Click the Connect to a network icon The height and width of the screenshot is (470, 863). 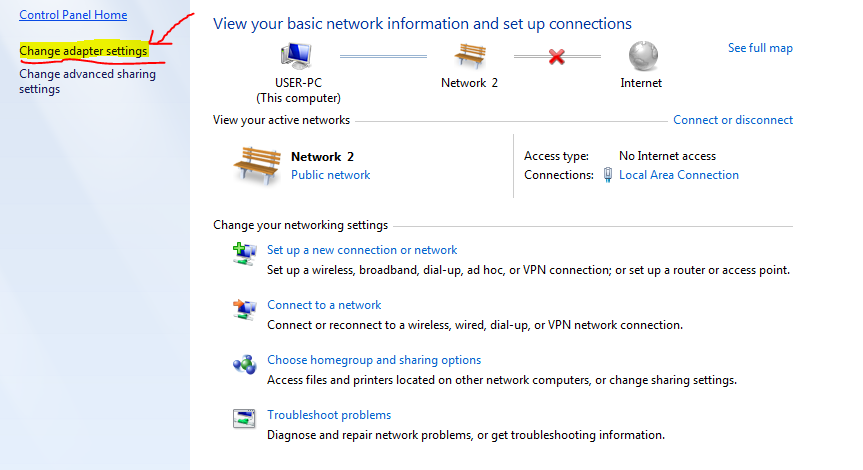[x=244, y=309]
